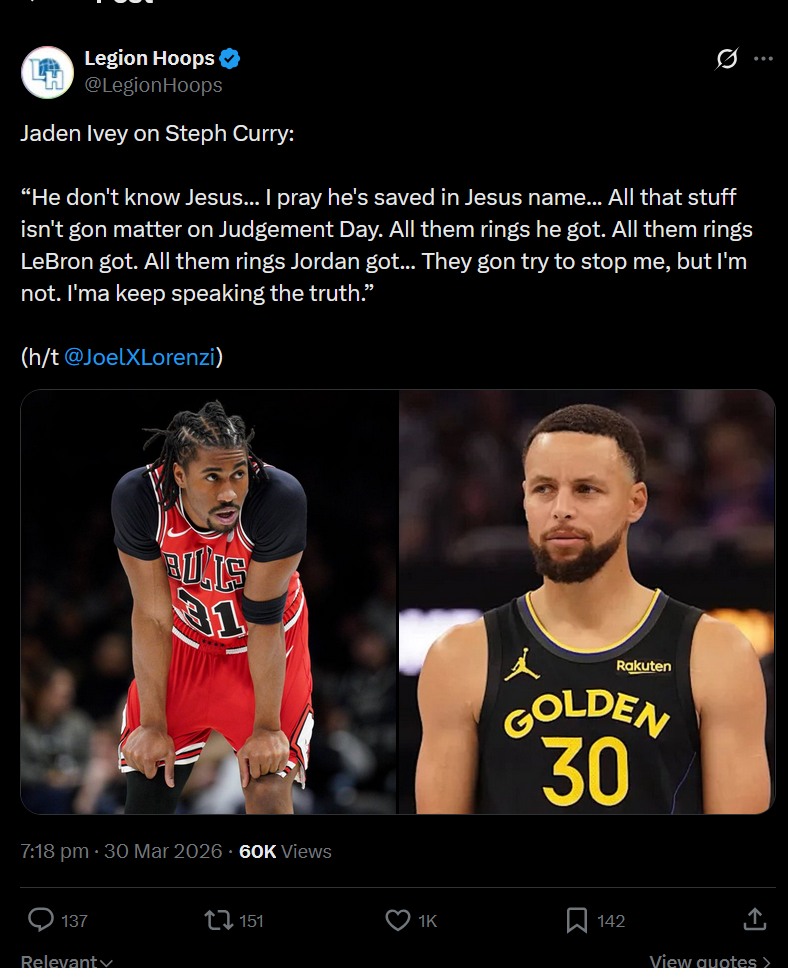Click the 60K Views count

(285, 851)
